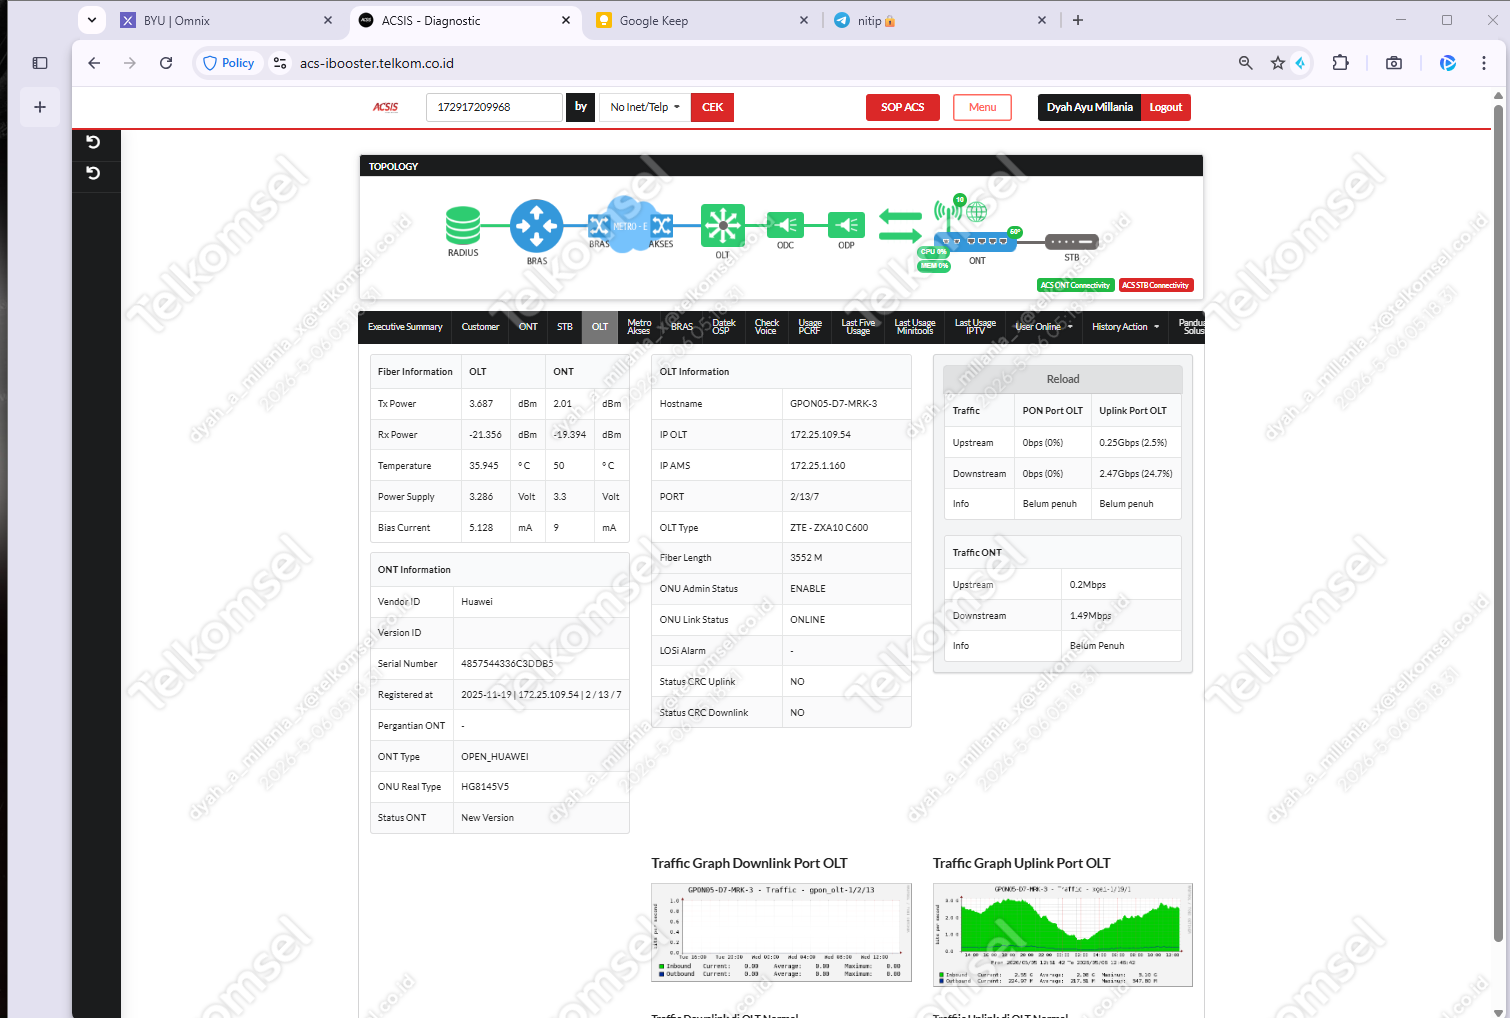Screen dimensions: 1510x1018
Task: Select the ONT tab
Action: pos(528,327)
